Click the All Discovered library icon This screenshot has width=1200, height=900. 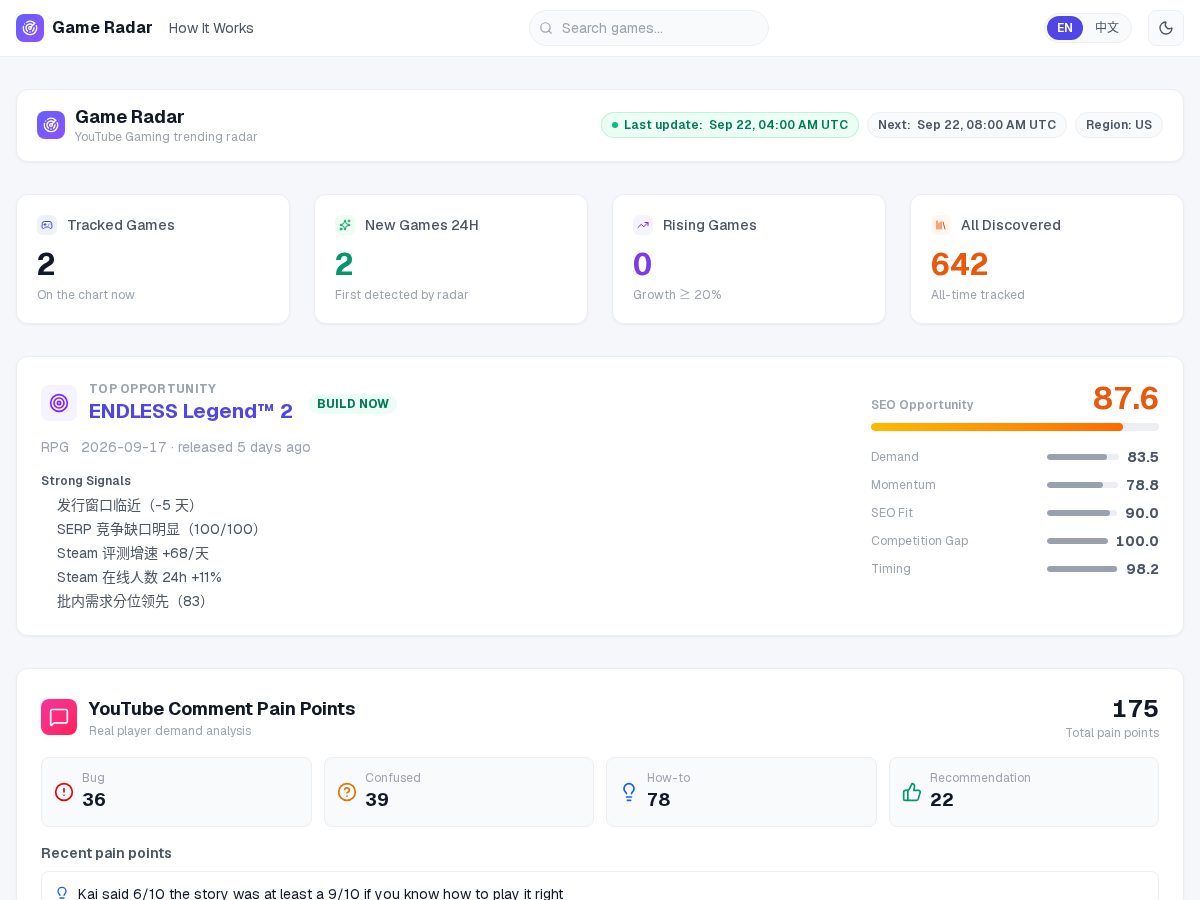941,225
